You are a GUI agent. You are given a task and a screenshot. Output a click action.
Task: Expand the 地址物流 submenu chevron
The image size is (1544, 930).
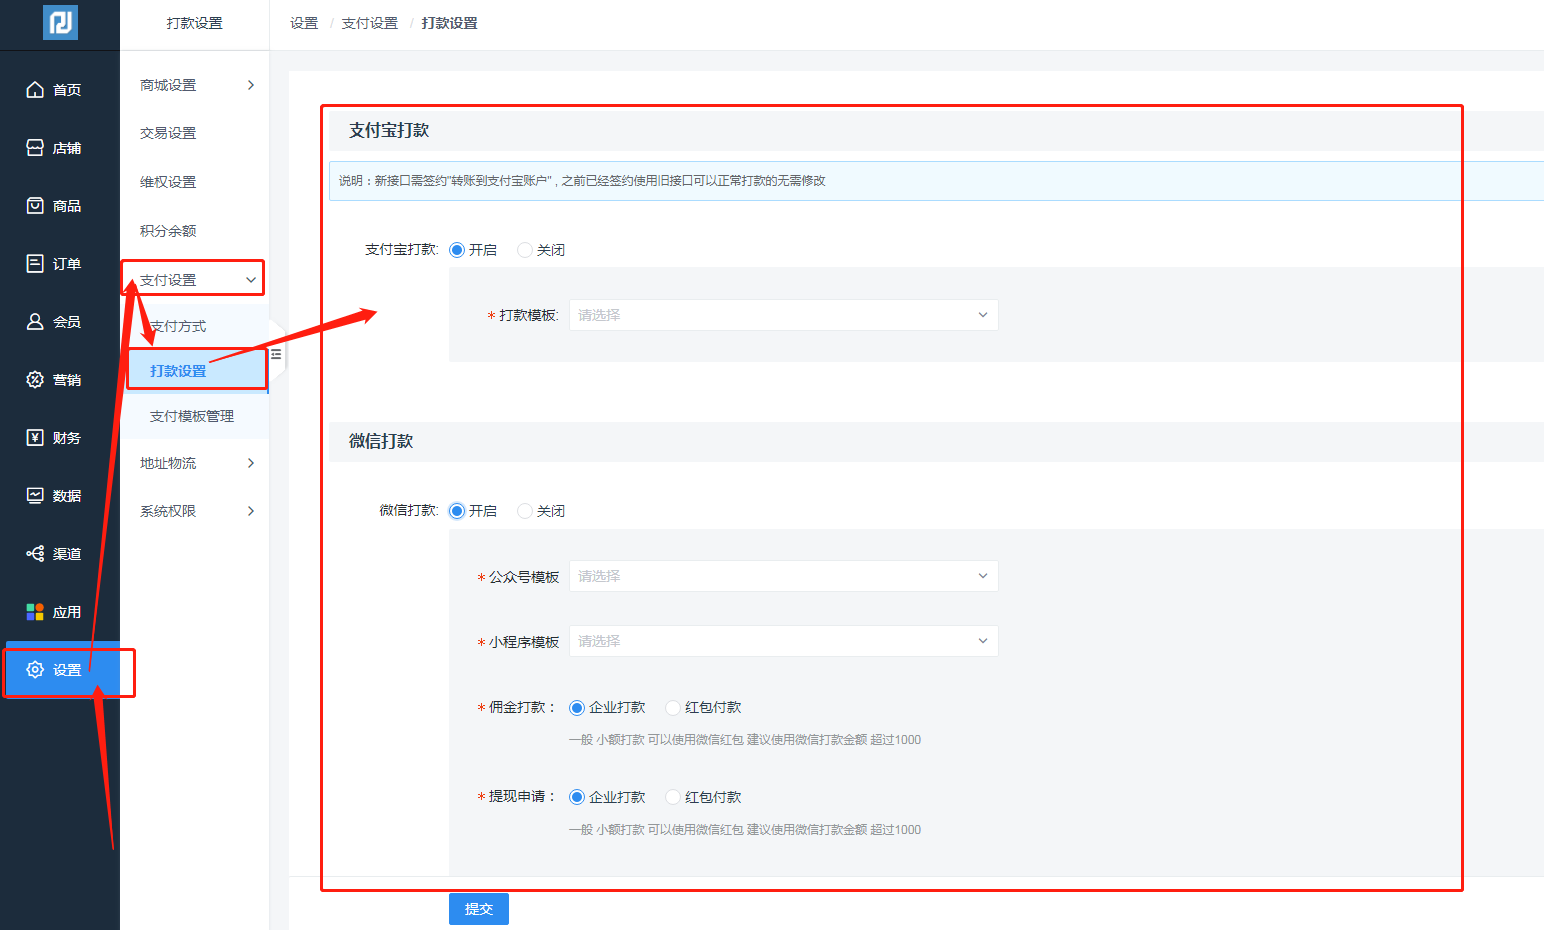(x=251, y=463)
